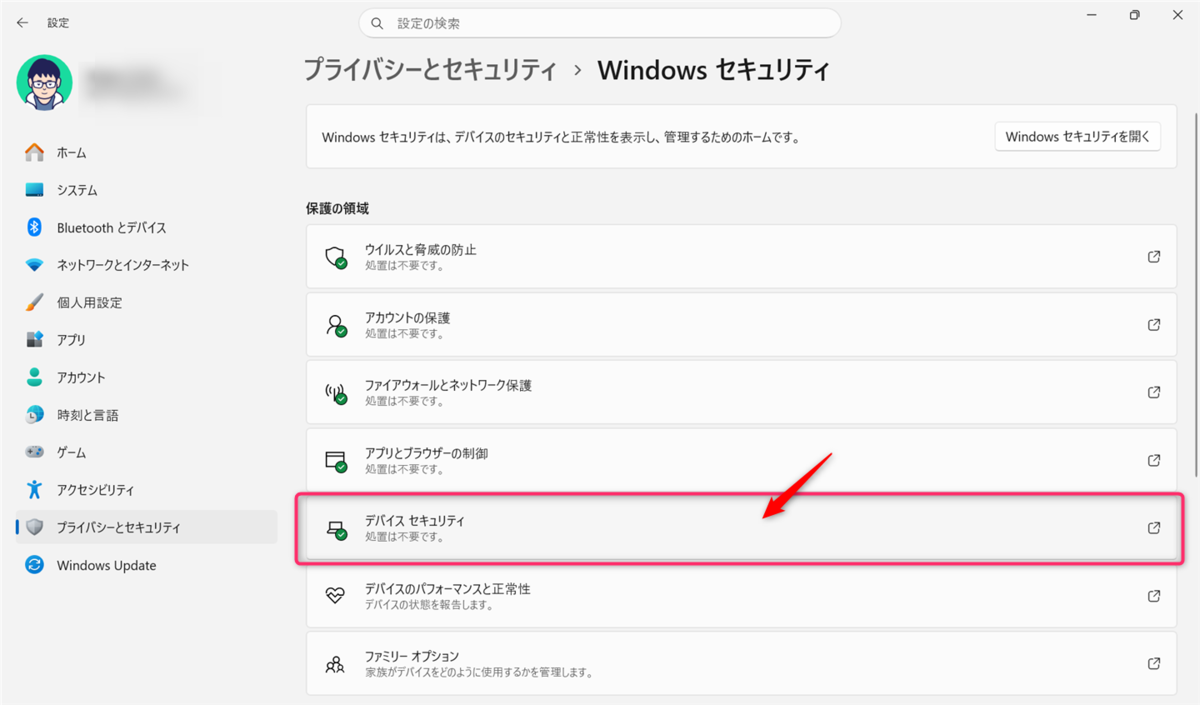The image size is (1200, 705).
Task: Click the システム monitor icon
Action: pos(35,190)
